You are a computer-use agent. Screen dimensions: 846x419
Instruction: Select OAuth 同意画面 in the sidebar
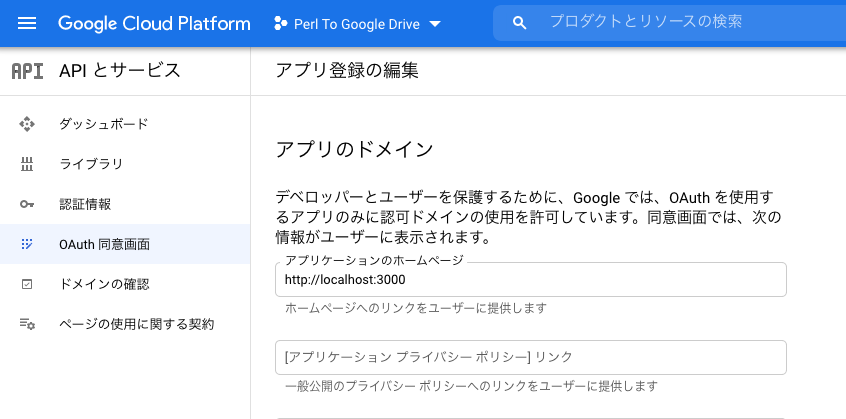point(125,244)
